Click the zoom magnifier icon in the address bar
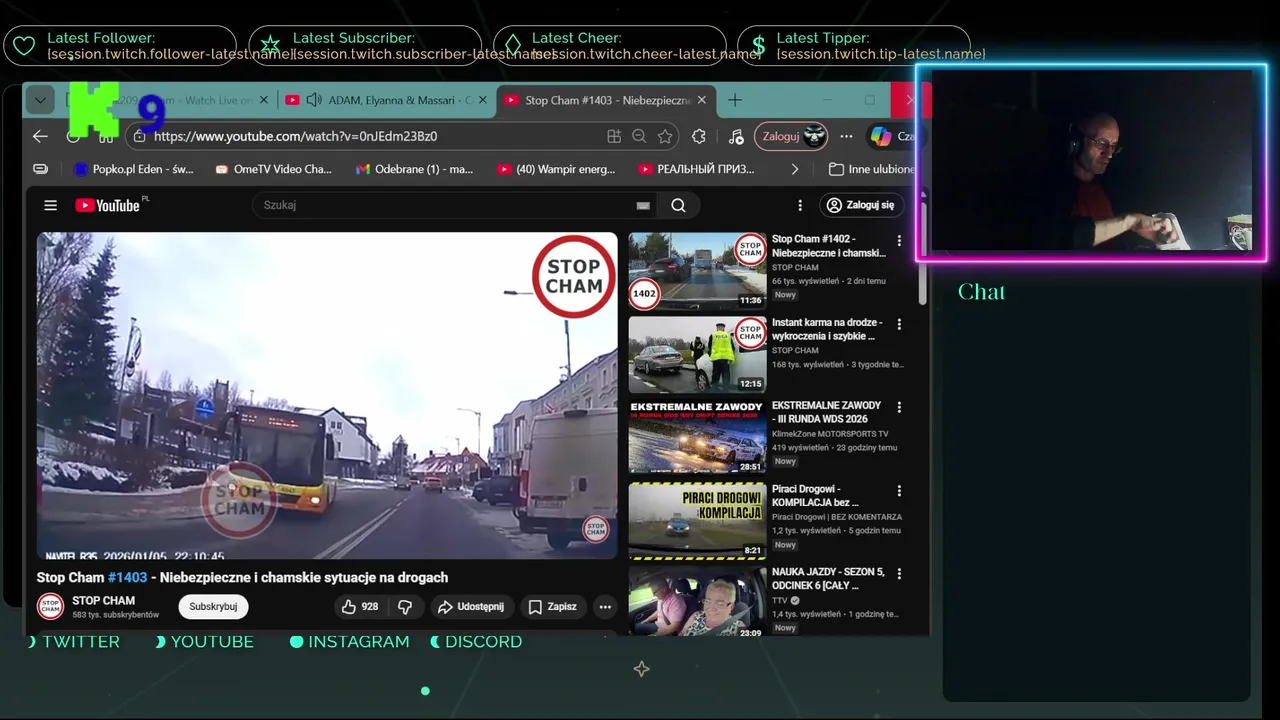The width and height of the screenshot is (1280, 720). click(x=639, y=136)
